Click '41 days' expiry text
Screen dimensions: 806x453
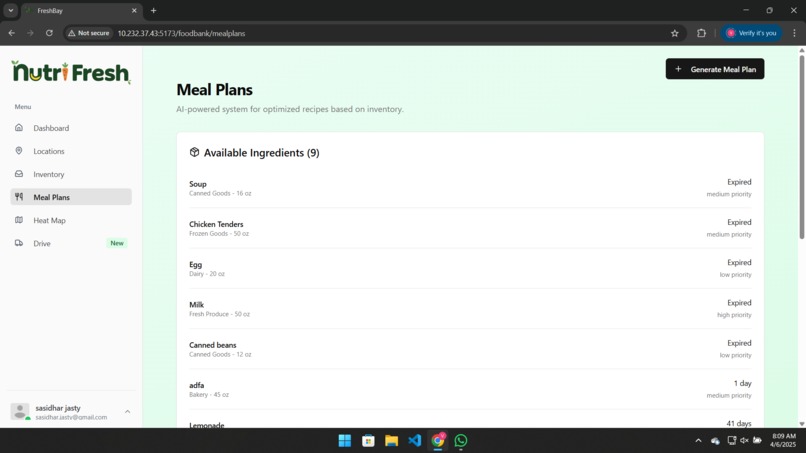pos(739,423)
